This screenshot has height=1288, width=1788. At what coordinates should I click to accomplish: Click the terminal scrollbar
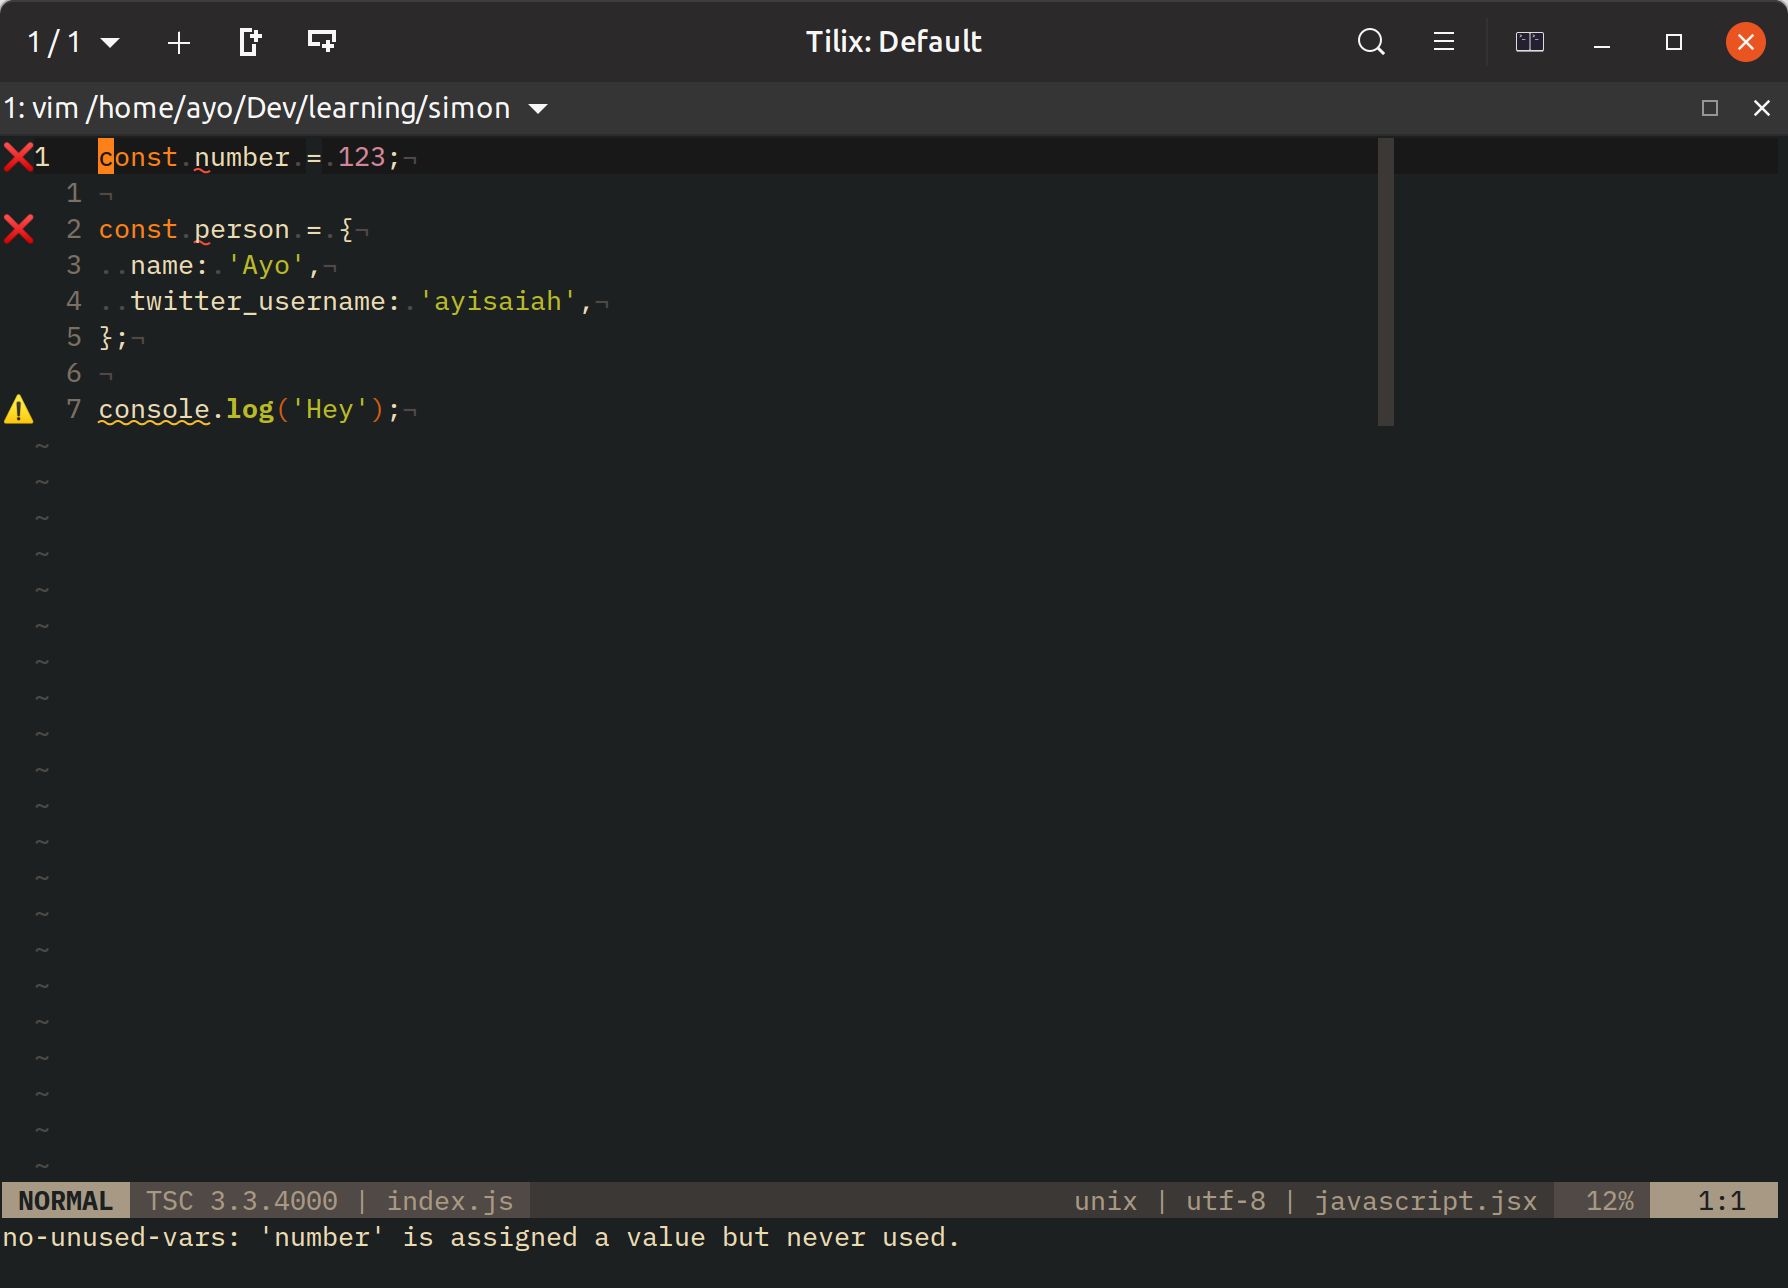pos(1385,282)
